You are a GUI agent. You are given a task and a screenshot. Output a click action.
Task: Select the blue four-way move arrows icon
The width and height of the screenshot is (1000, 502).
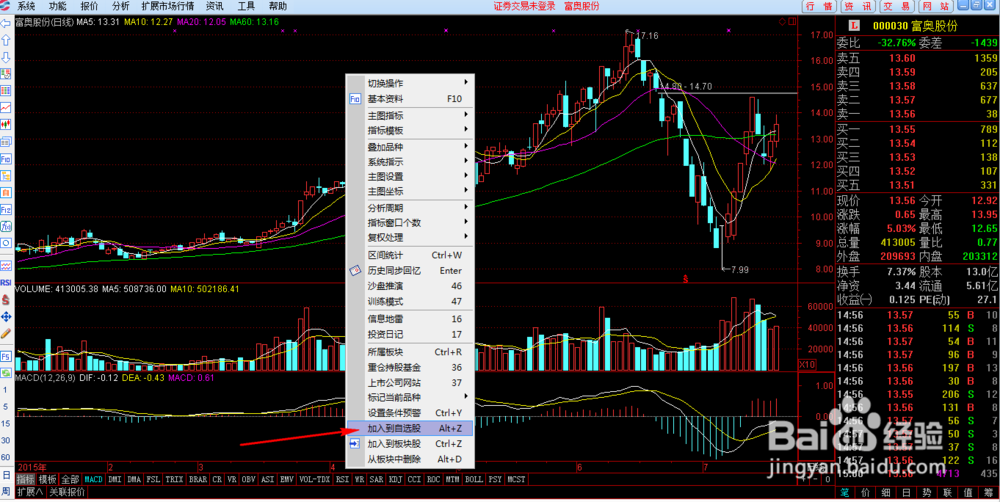tap(6, 316)
